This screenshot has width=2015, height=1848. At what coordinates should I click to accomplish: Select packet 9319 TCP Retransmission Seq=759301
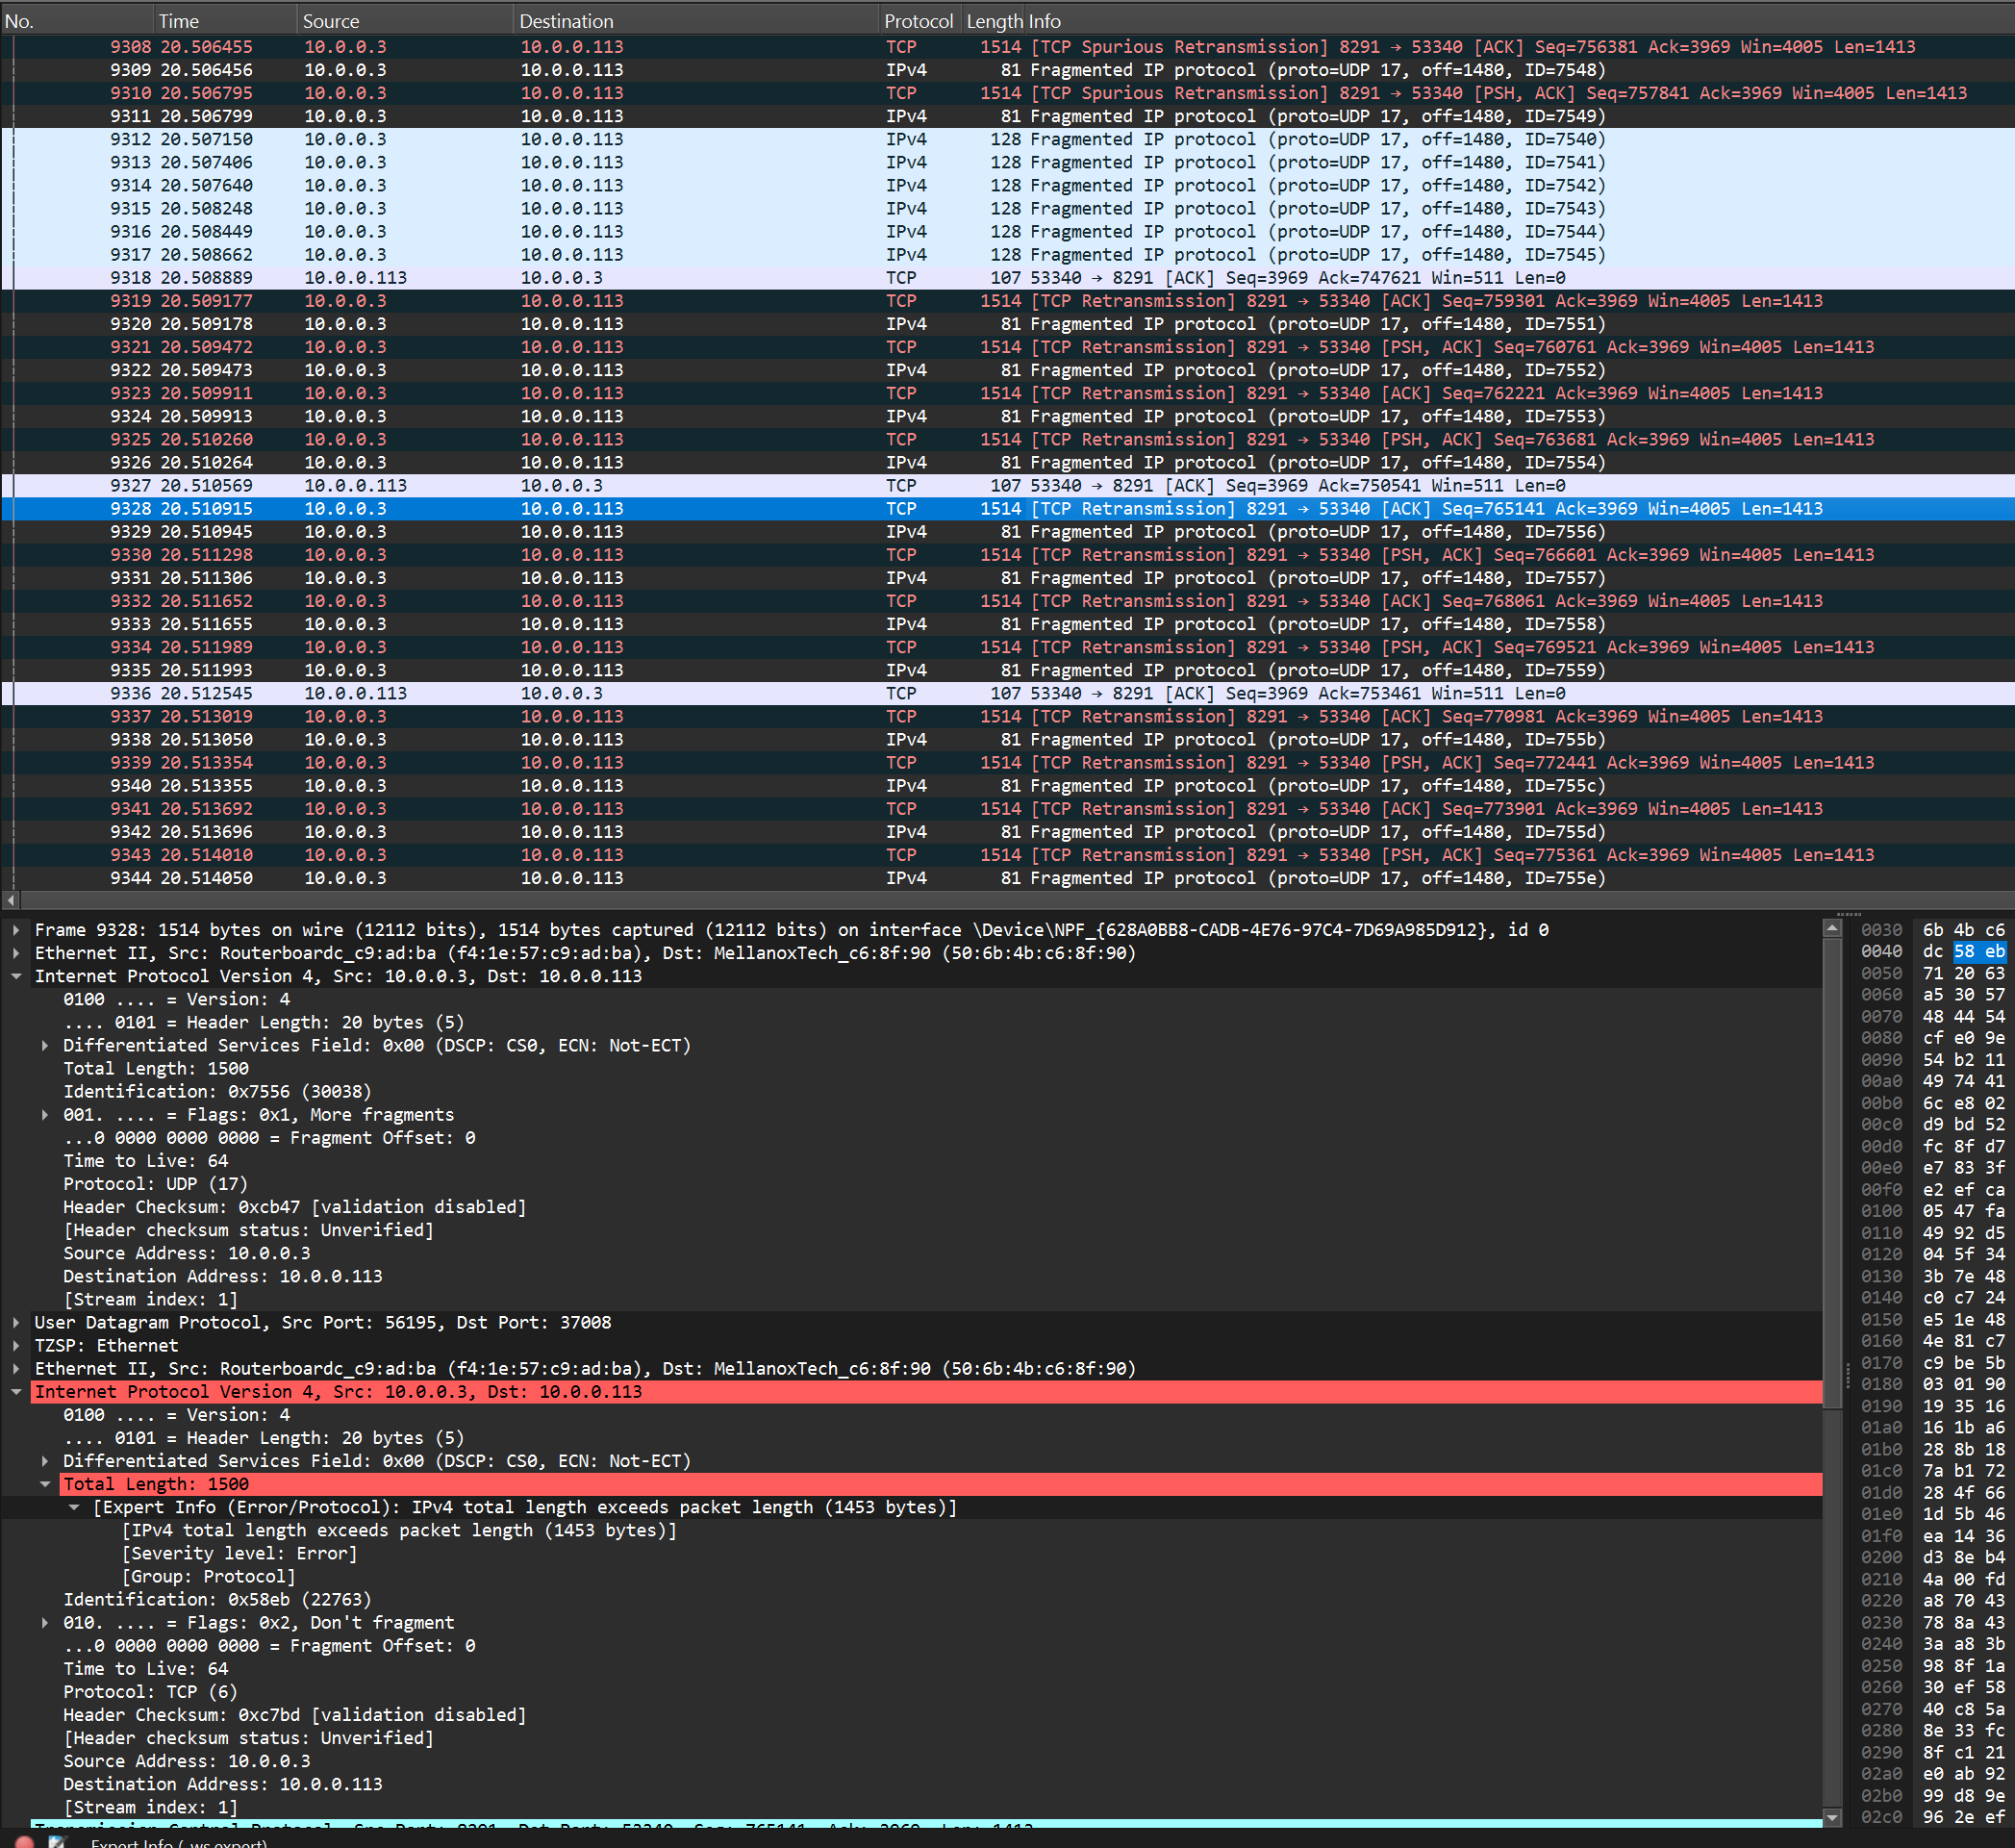pyautogui.click(x=1007, y=301)
